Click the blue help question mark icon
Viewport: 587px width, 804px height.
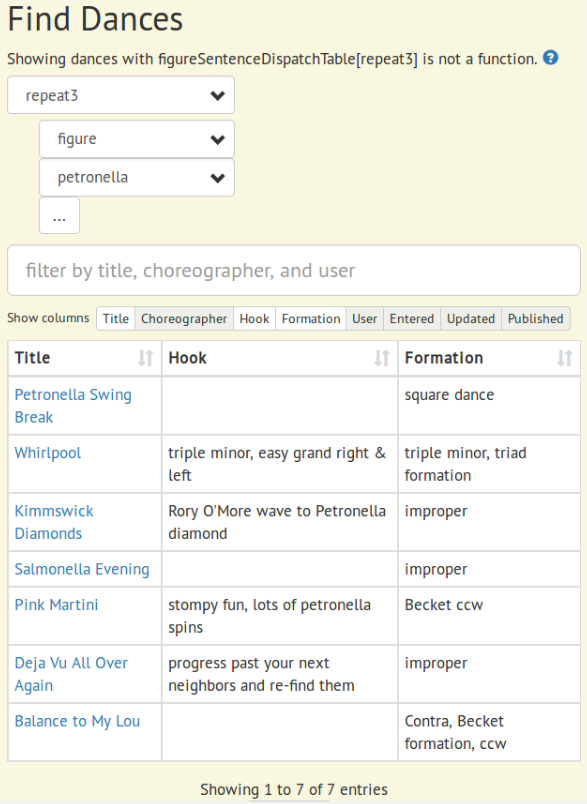(x=551, y=58)
